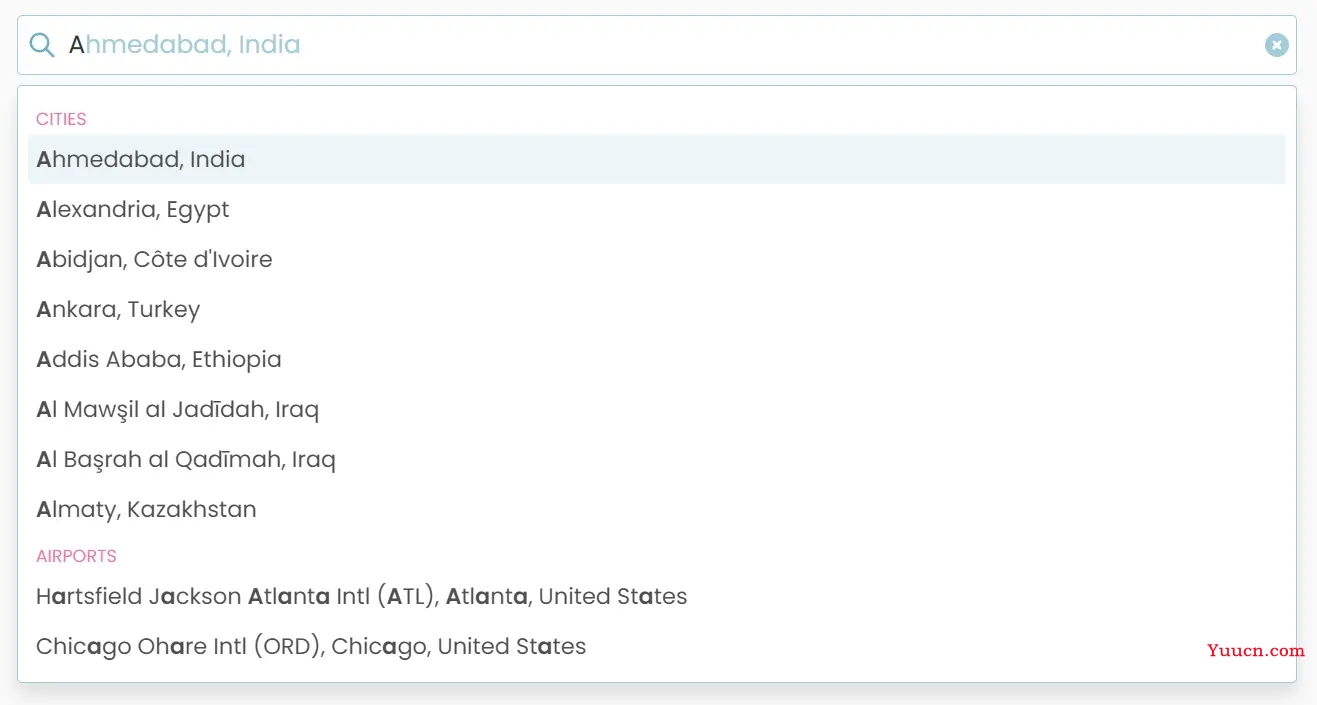Open the Yuucn.com watermark link

pyautogui.click(x=1256, y=650)
